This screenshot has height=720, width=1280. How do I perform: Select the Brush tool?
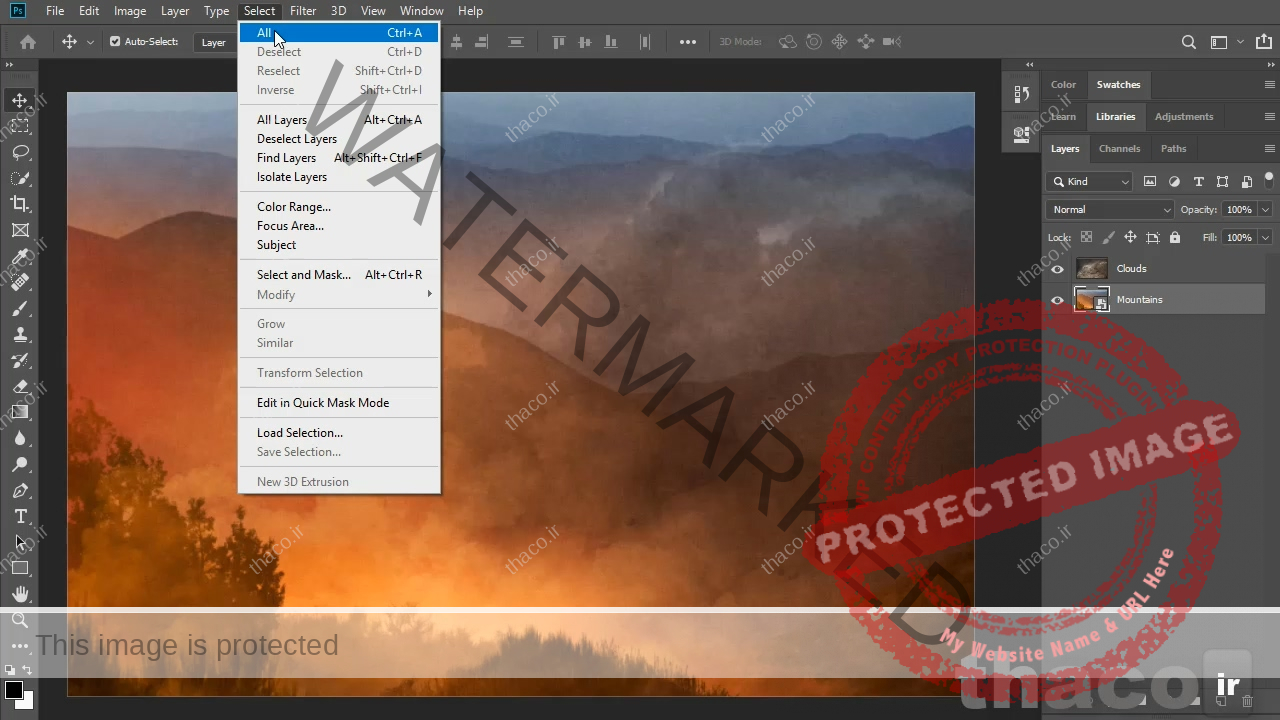[20, 308]
